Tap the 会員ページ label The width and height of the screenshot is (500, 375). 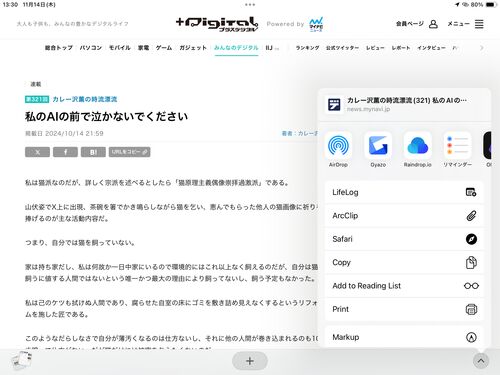coord(410,24)
